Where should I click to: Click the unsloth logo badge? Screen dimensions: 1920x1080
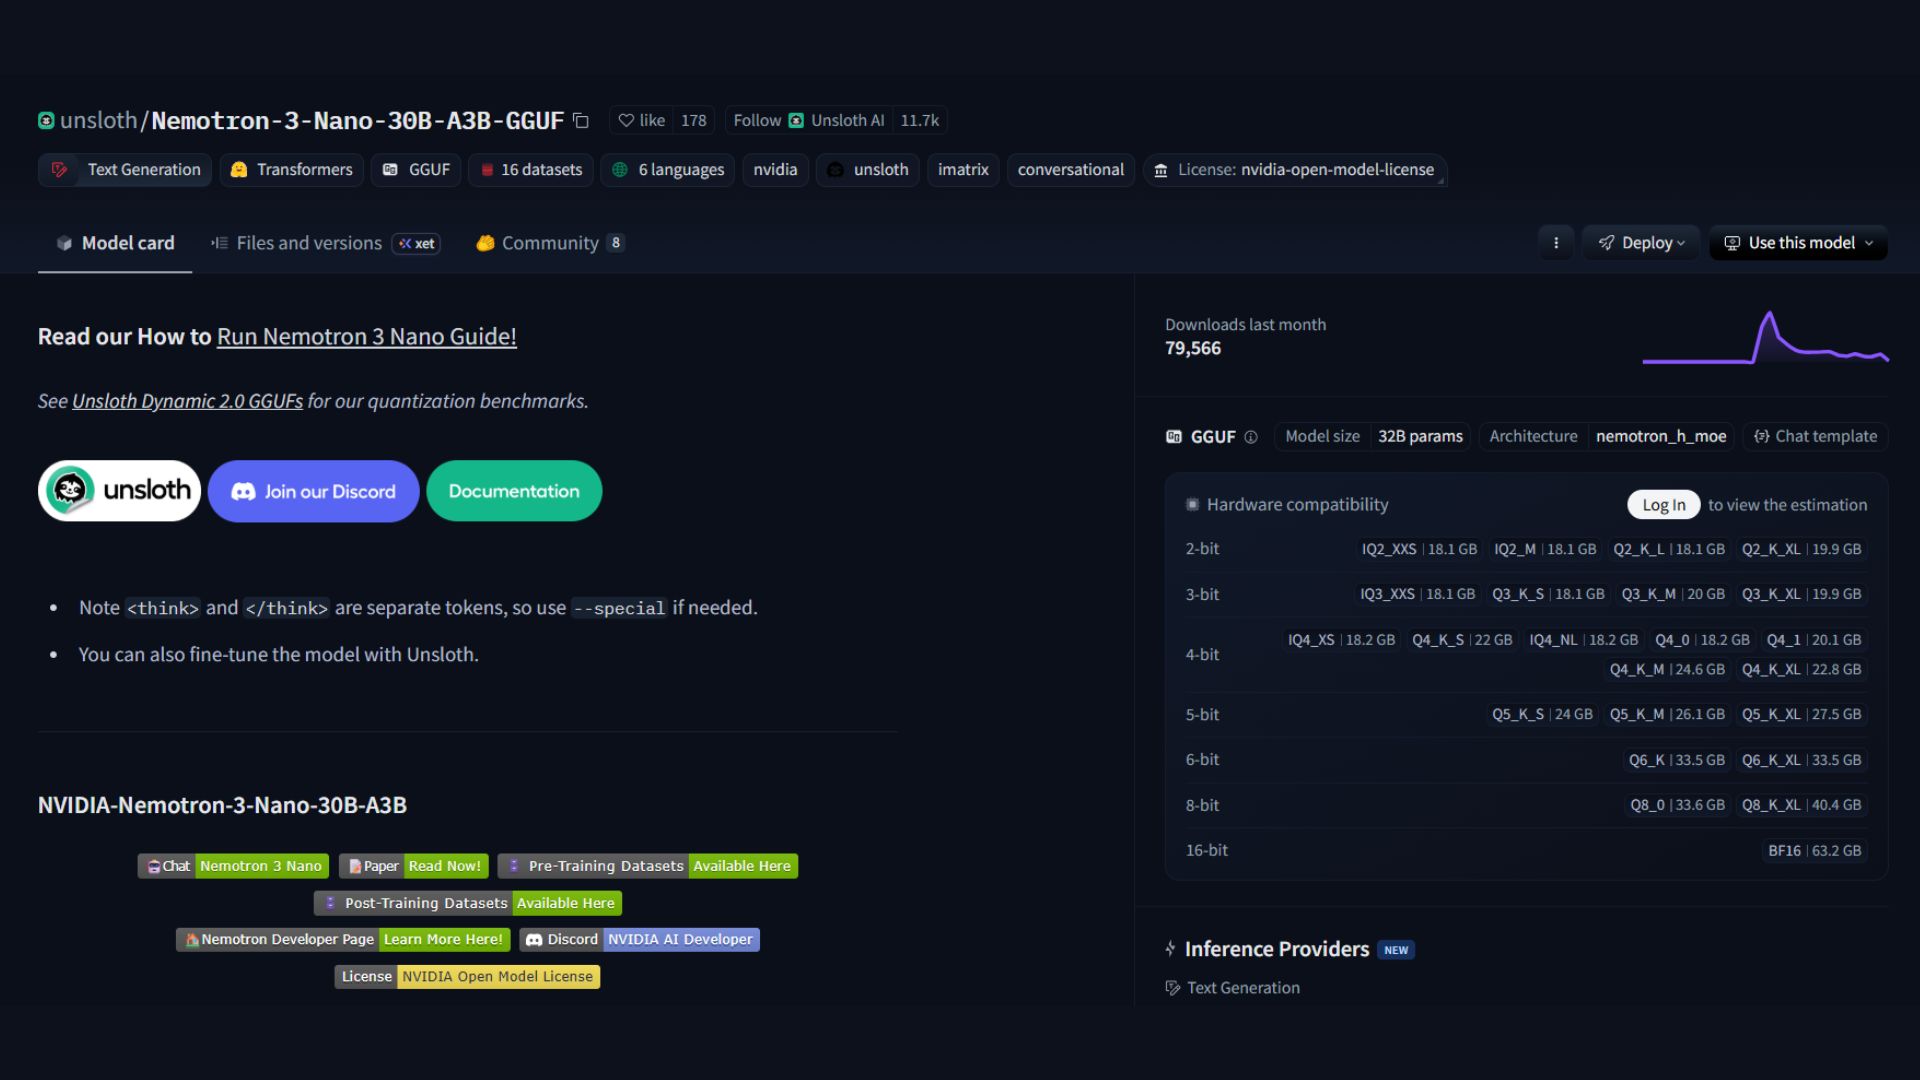pos(120,491)
